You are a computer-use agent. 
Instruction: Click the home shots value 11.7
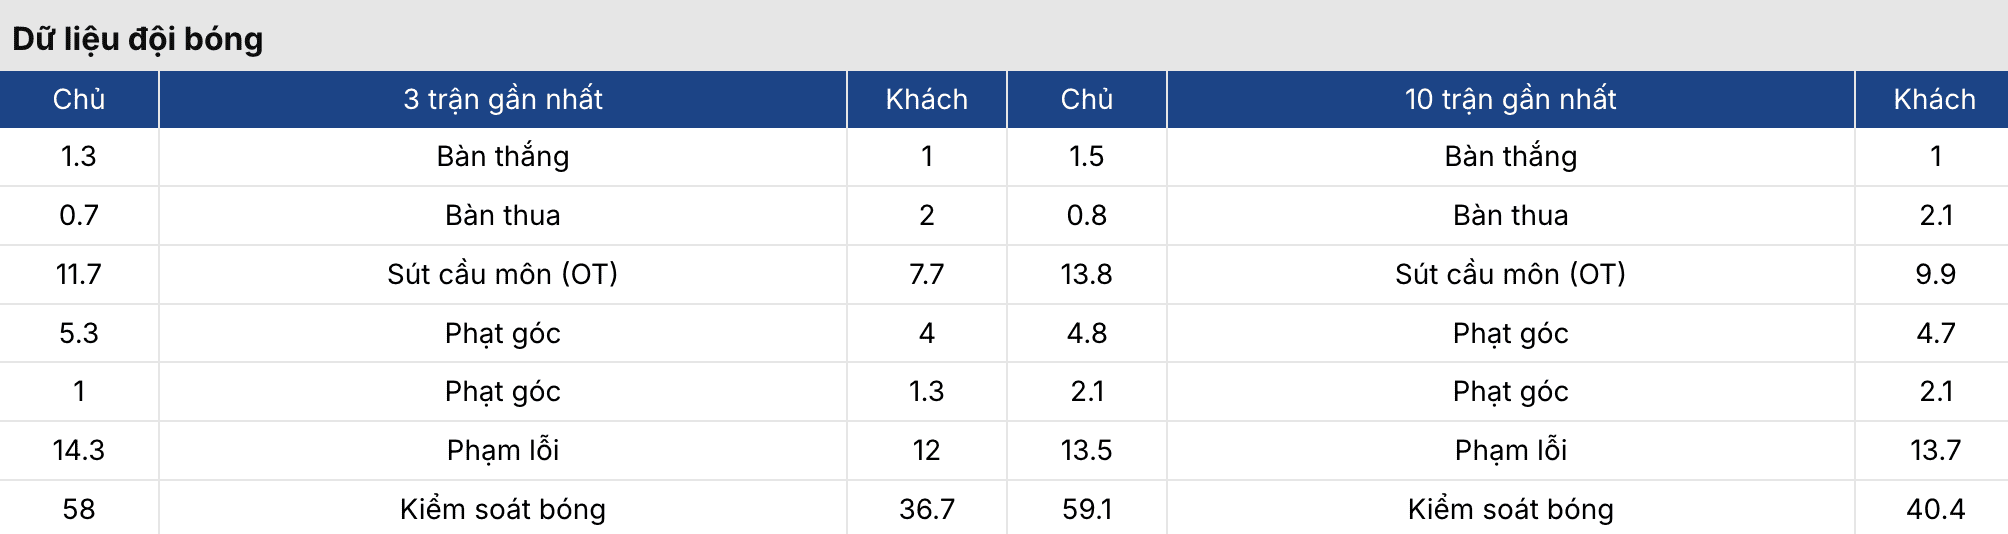tap(79, 274)
